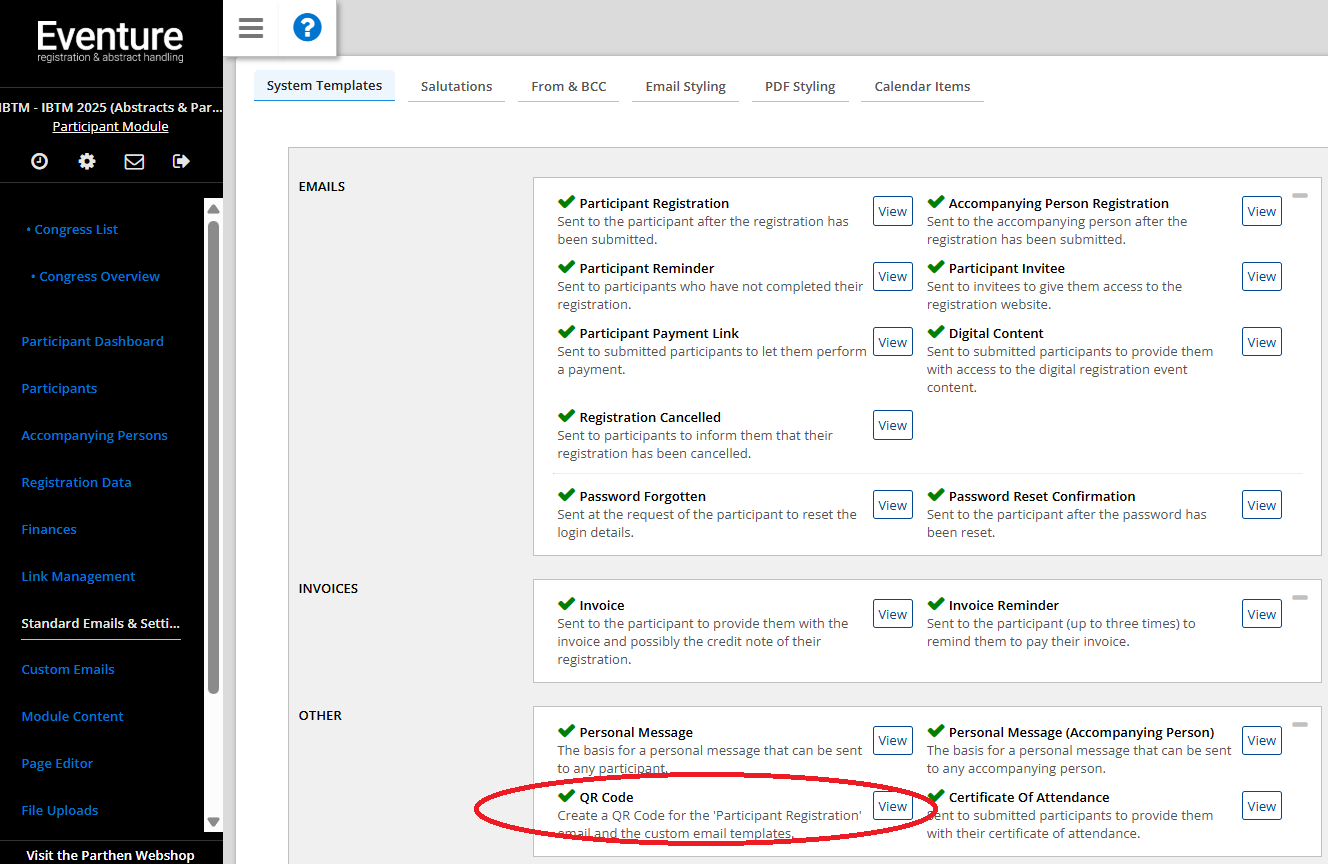Select the Calendar Items tab

[x=922, y=86]
